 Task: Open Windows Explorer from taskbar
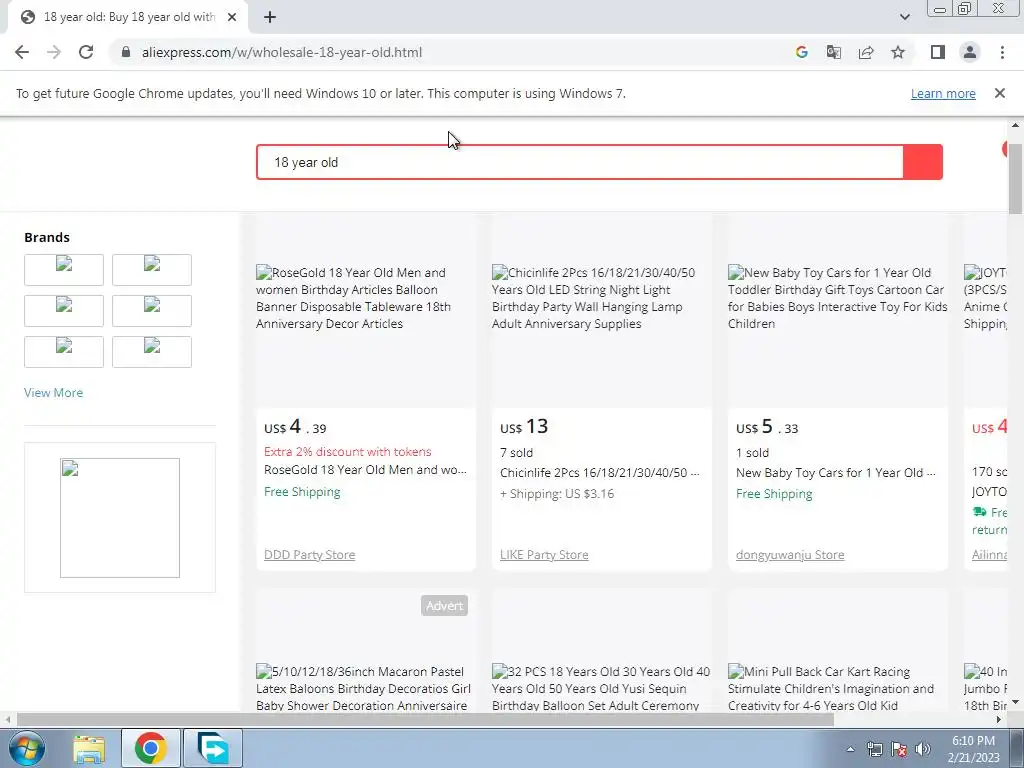coord(89,748)
